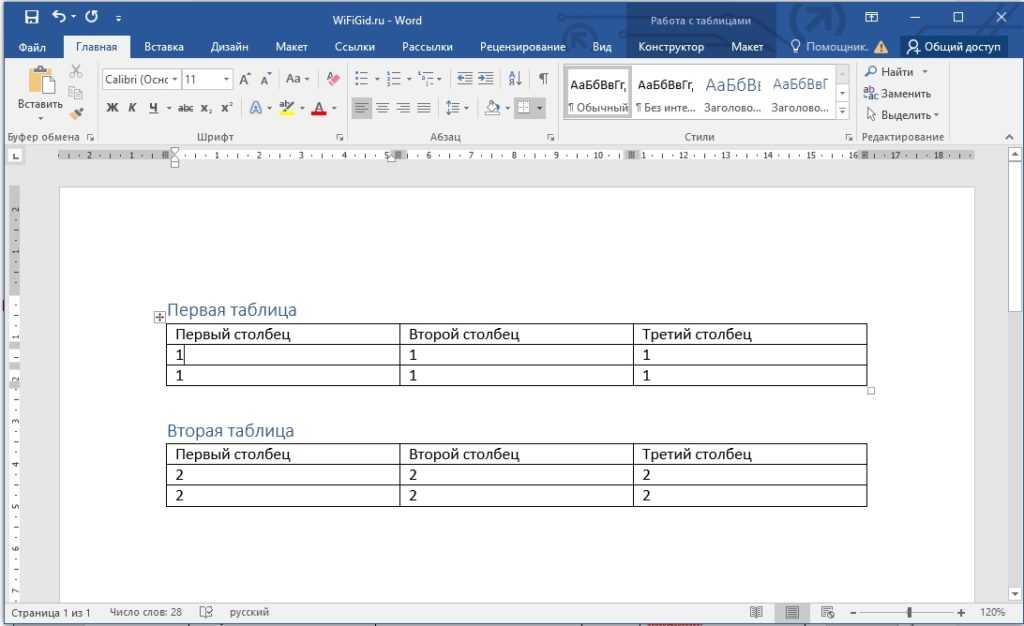
Task: Redo the last action
Action: click(x=91, y=16)
